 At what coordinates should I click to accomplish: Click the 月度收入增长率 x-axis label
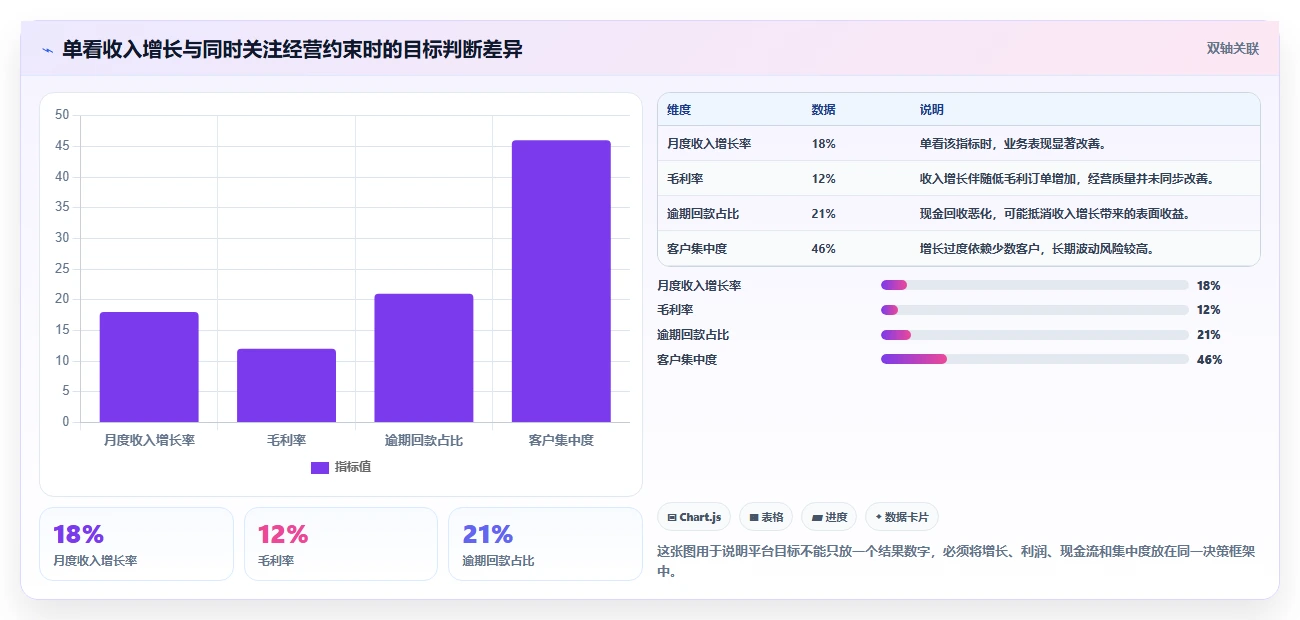pyautogui.click(x=149, y=440)
